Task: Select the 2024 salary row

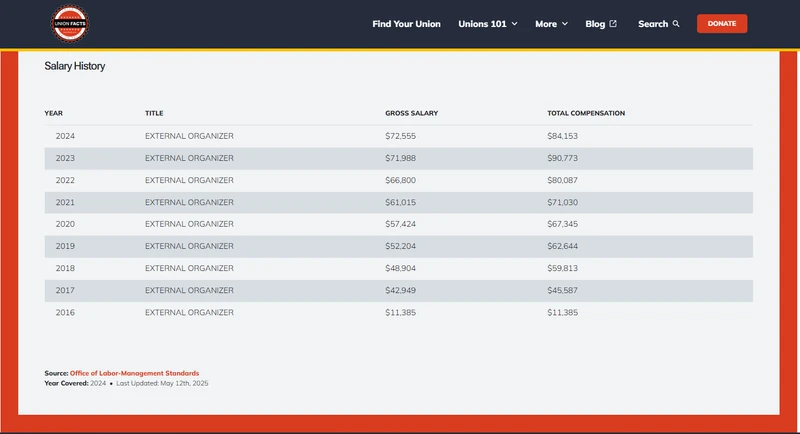Action: click(x=398, y=136)
